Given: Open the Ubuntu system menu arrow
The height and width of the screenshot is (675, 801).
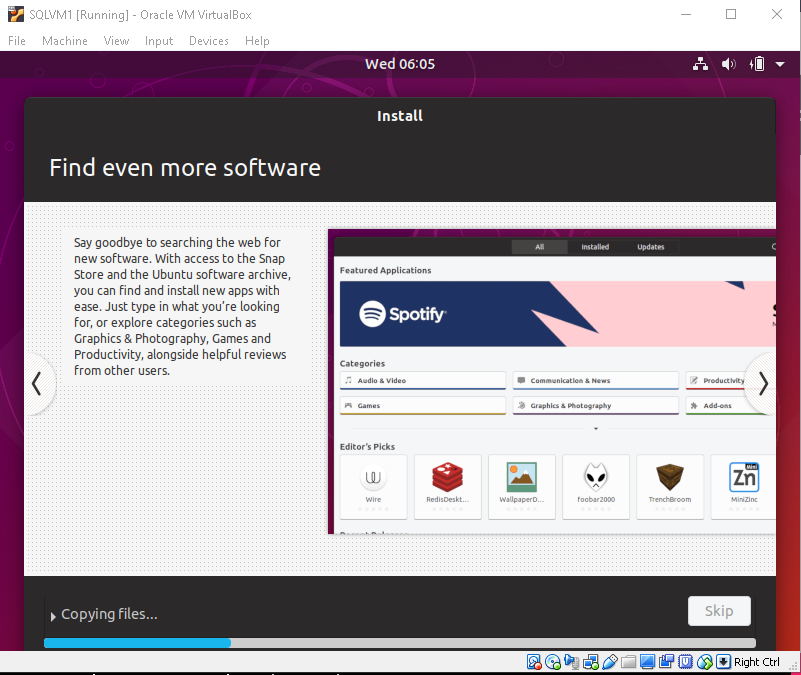Looking at the screenshot, I should (779, 64).
